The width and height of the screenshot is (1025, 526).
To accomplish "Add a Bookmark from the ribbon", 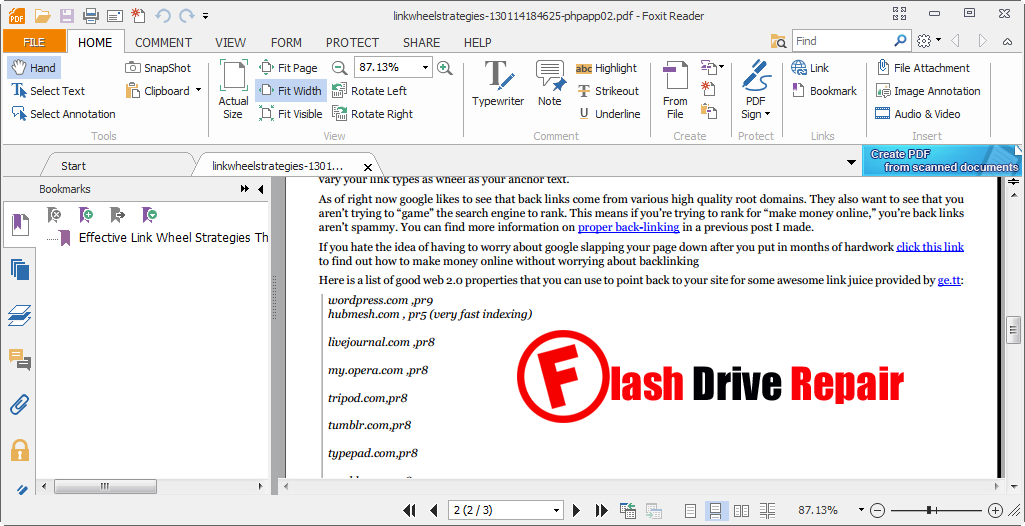I will (x=824, y=91).
